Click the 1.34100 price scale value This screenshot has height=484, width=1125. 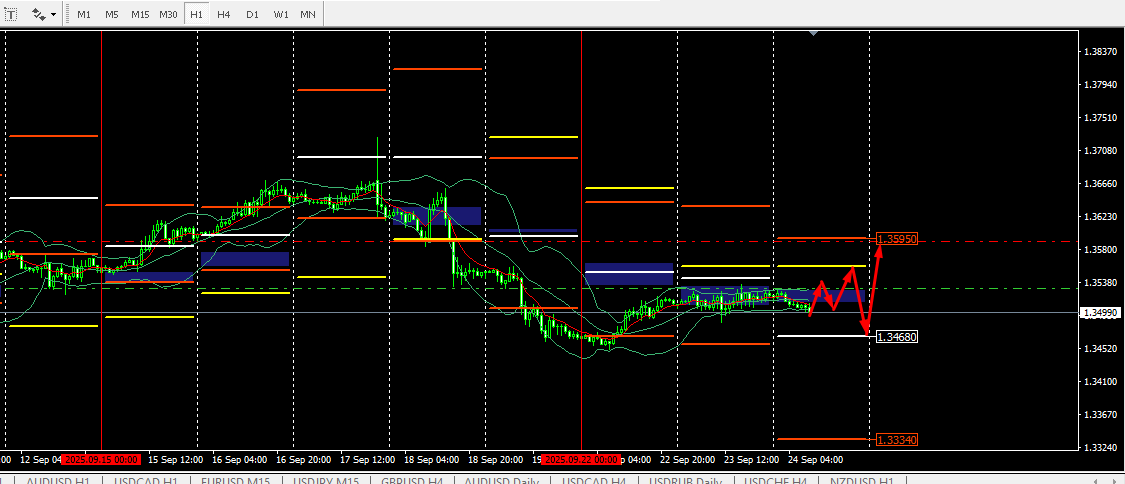coord(1101,381)
